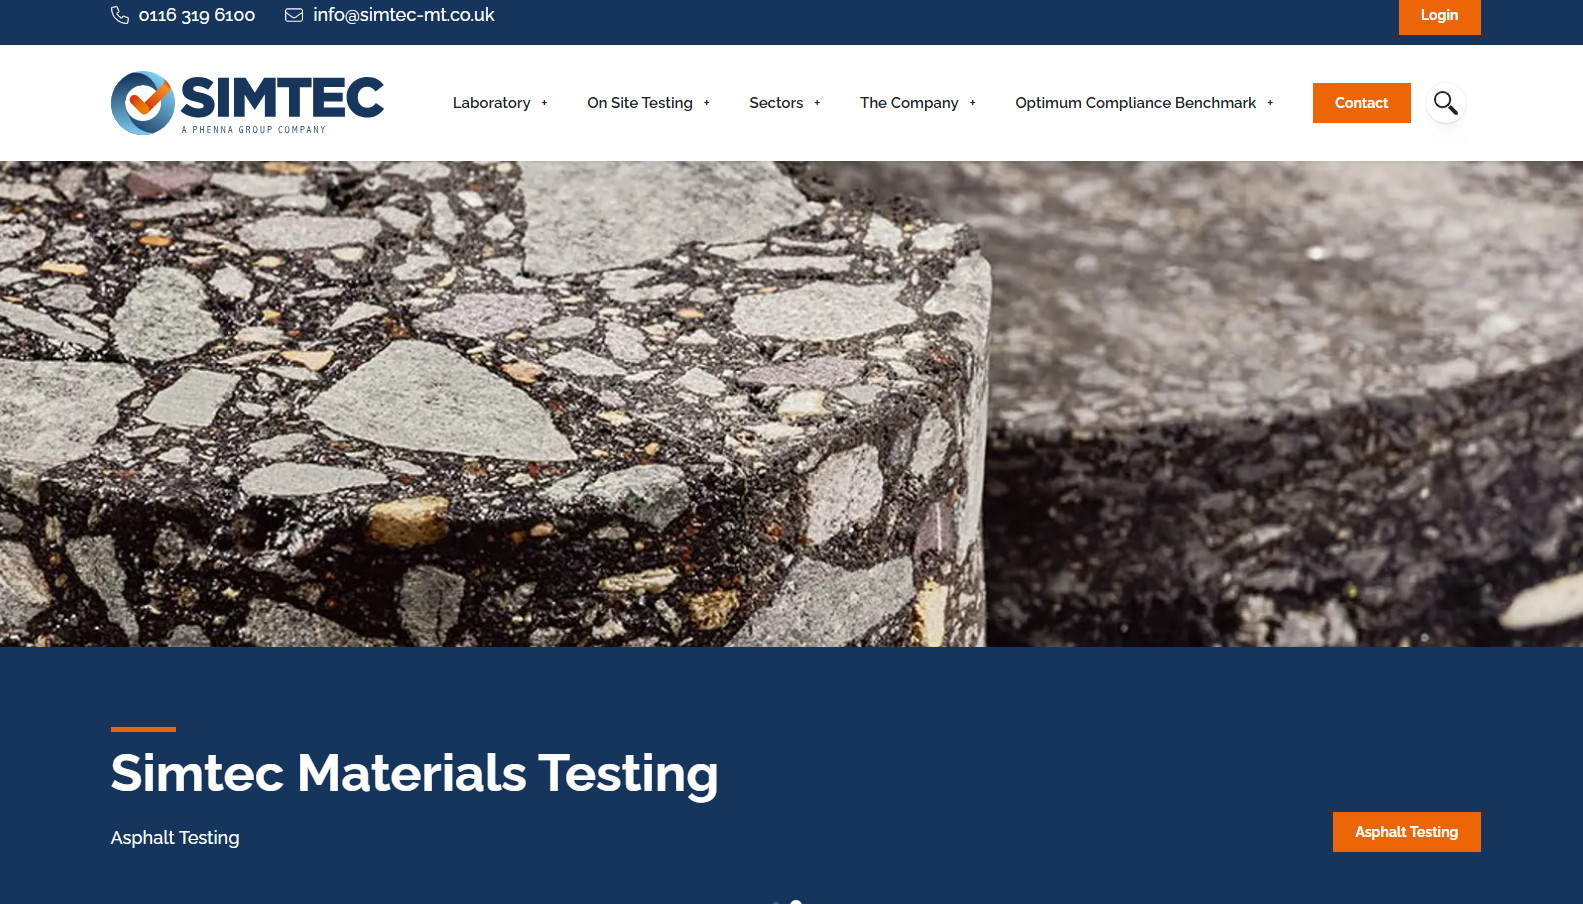
Task: Expand the plus beside The Company
Action: [x=972, y=103]
